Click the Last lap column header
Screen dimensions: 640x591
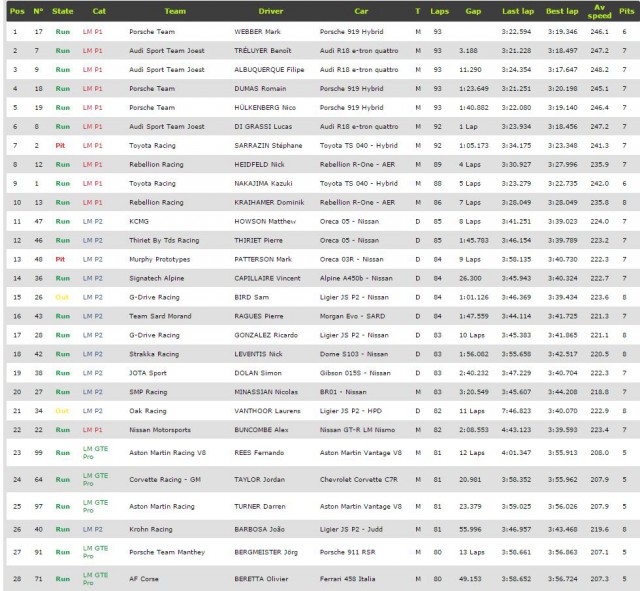pos(518,11)
